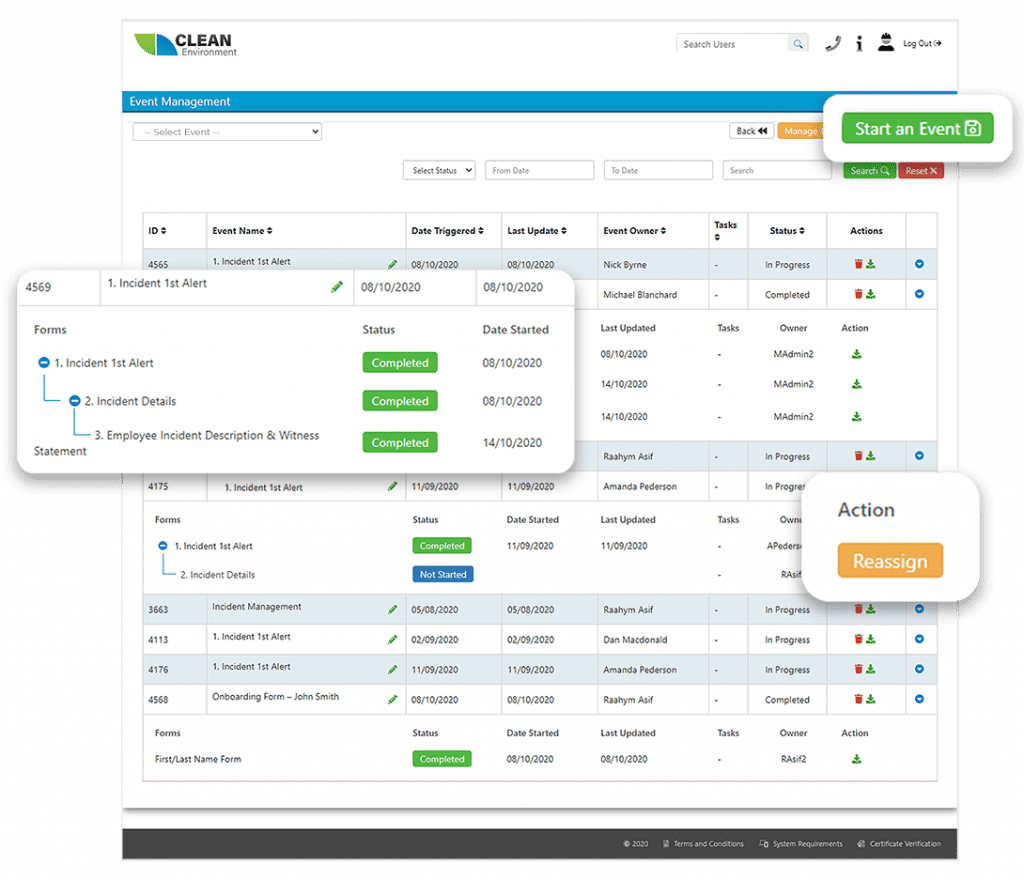Viewport: 1024px width, 880px height.
Task: Click the red Reset button
Action: click(x=921, y=171)
